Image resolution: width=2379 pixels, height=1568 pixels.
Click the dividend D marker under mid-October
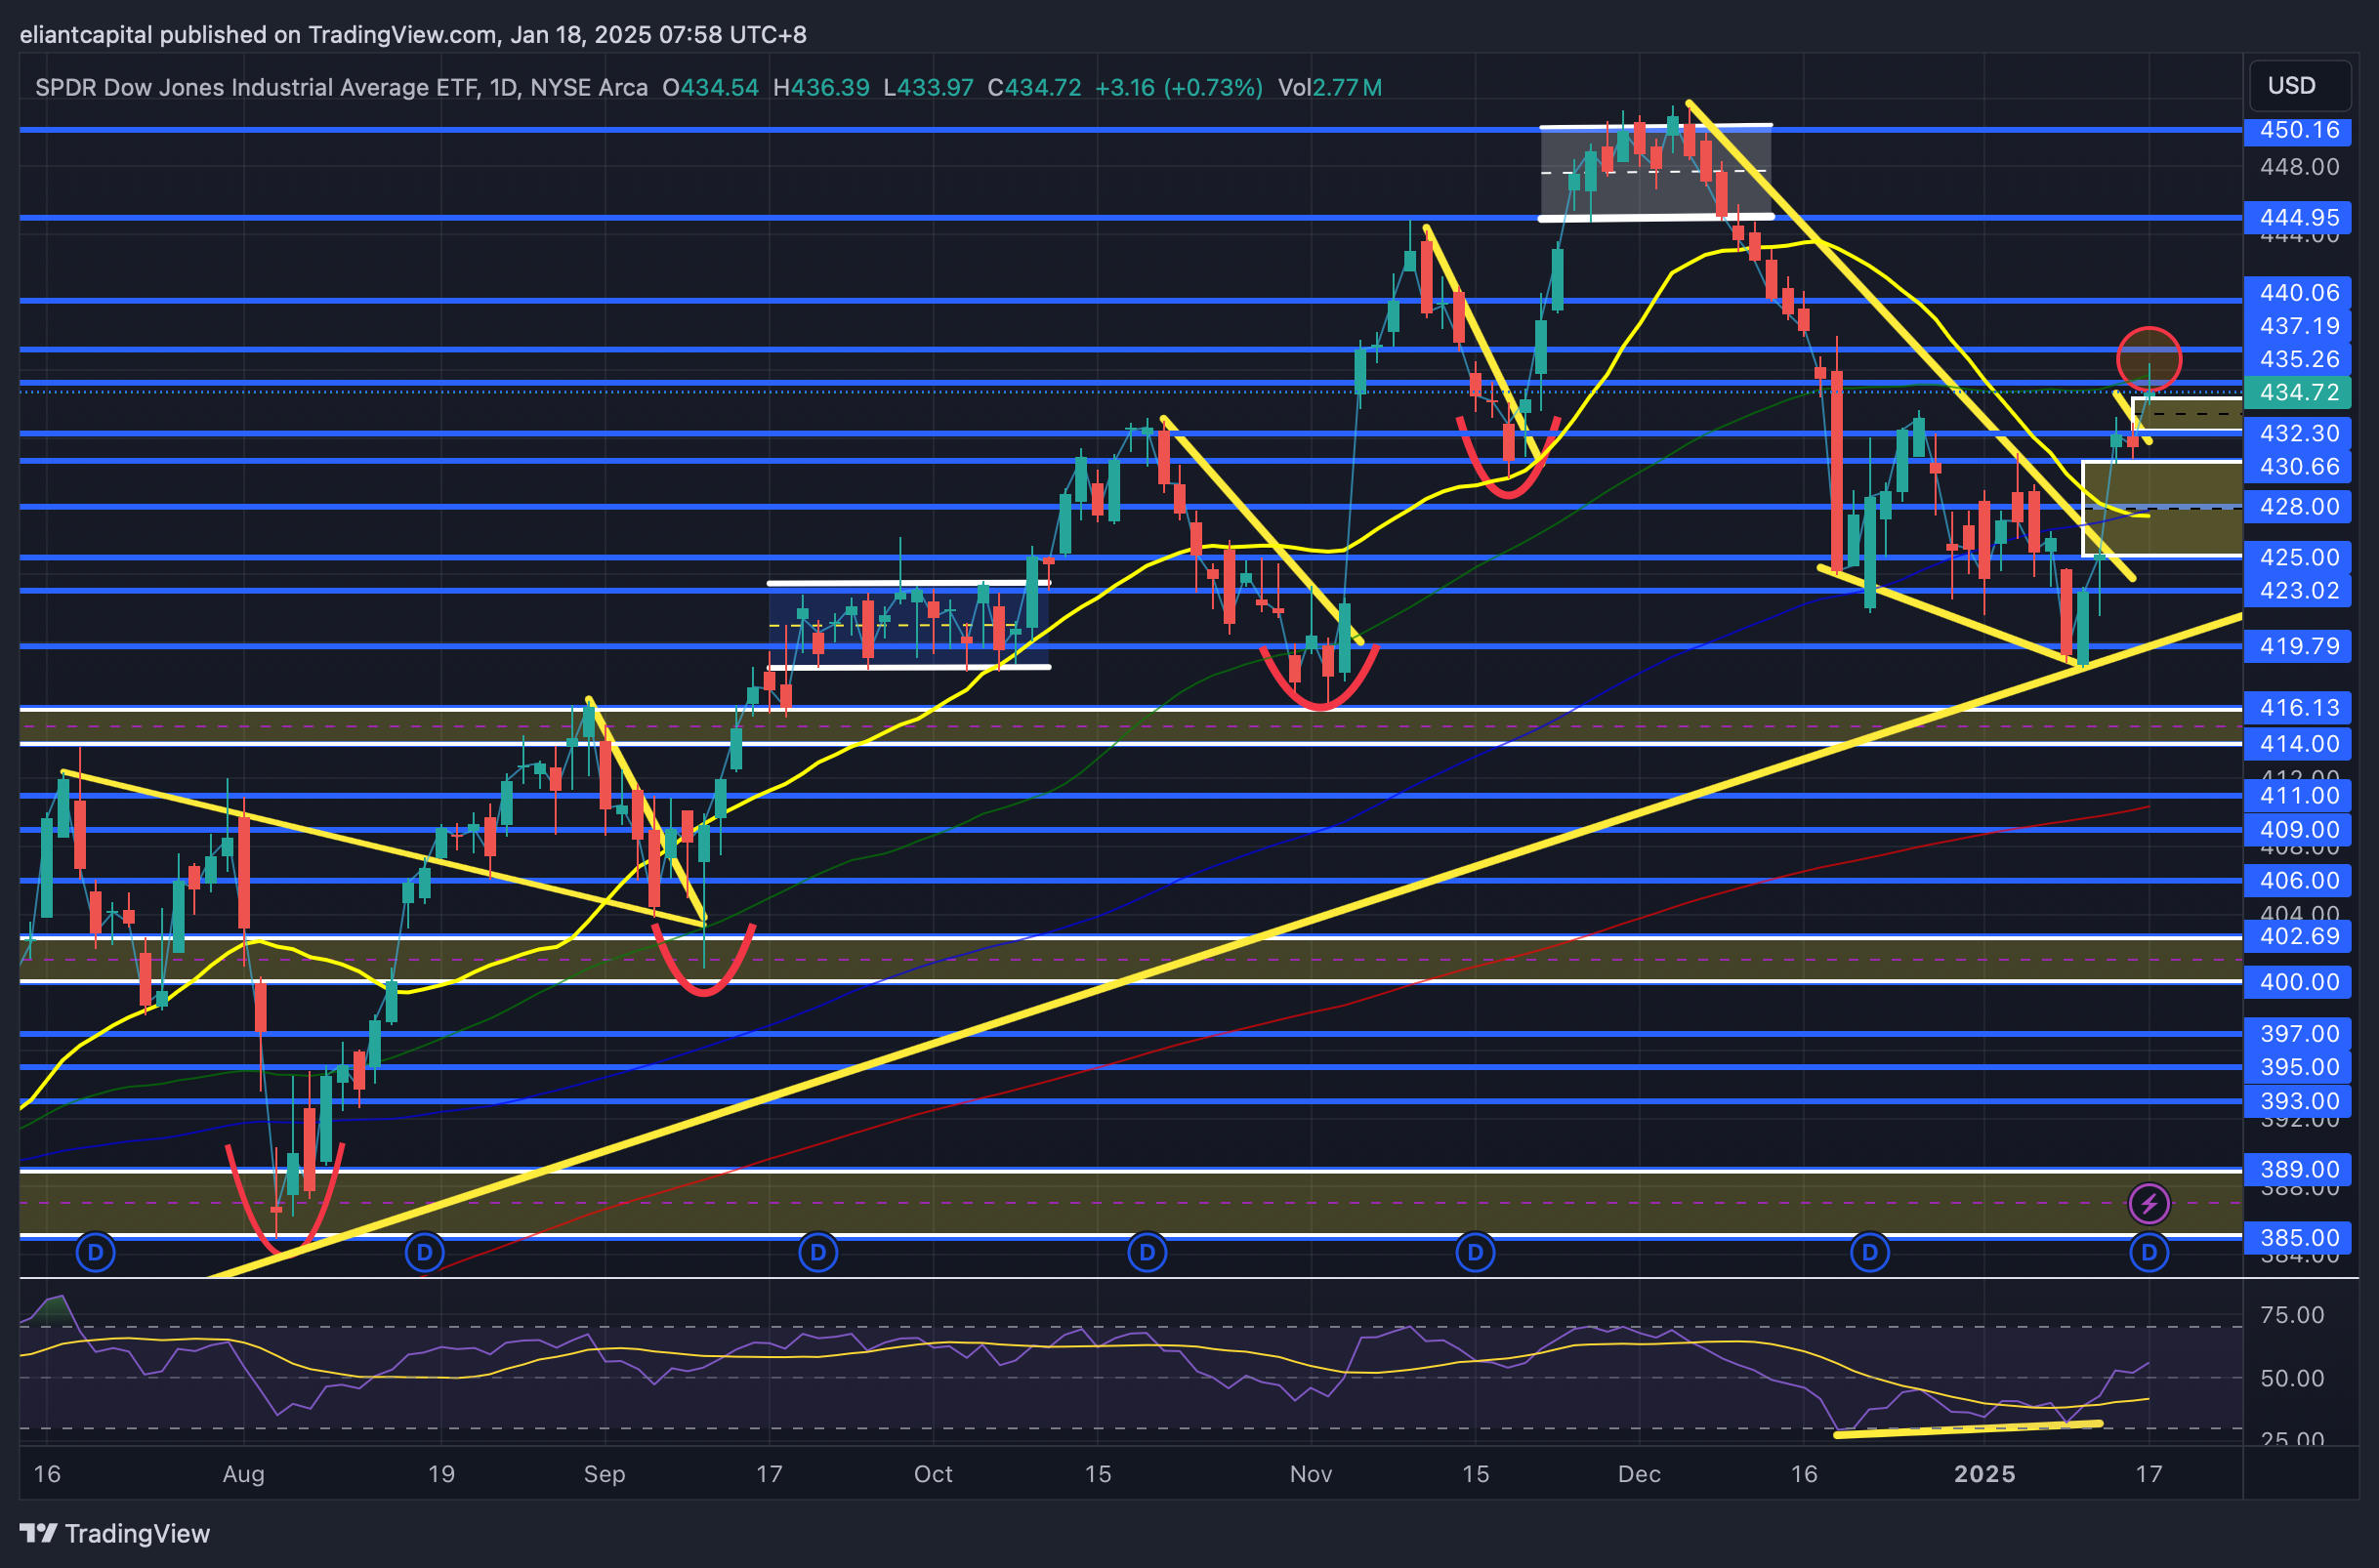point(1147,1252)
